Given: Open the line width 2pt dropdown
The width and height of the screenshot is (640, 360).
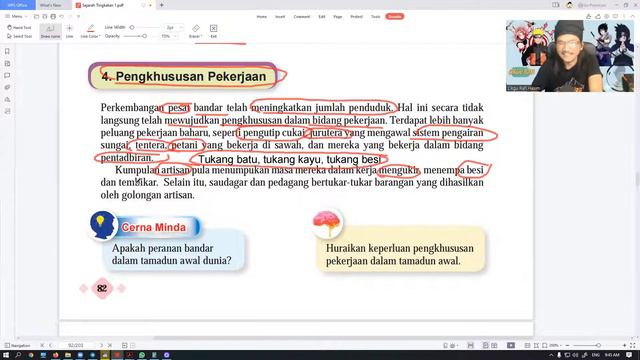Looking at the screenshot, I should [174, 27].
